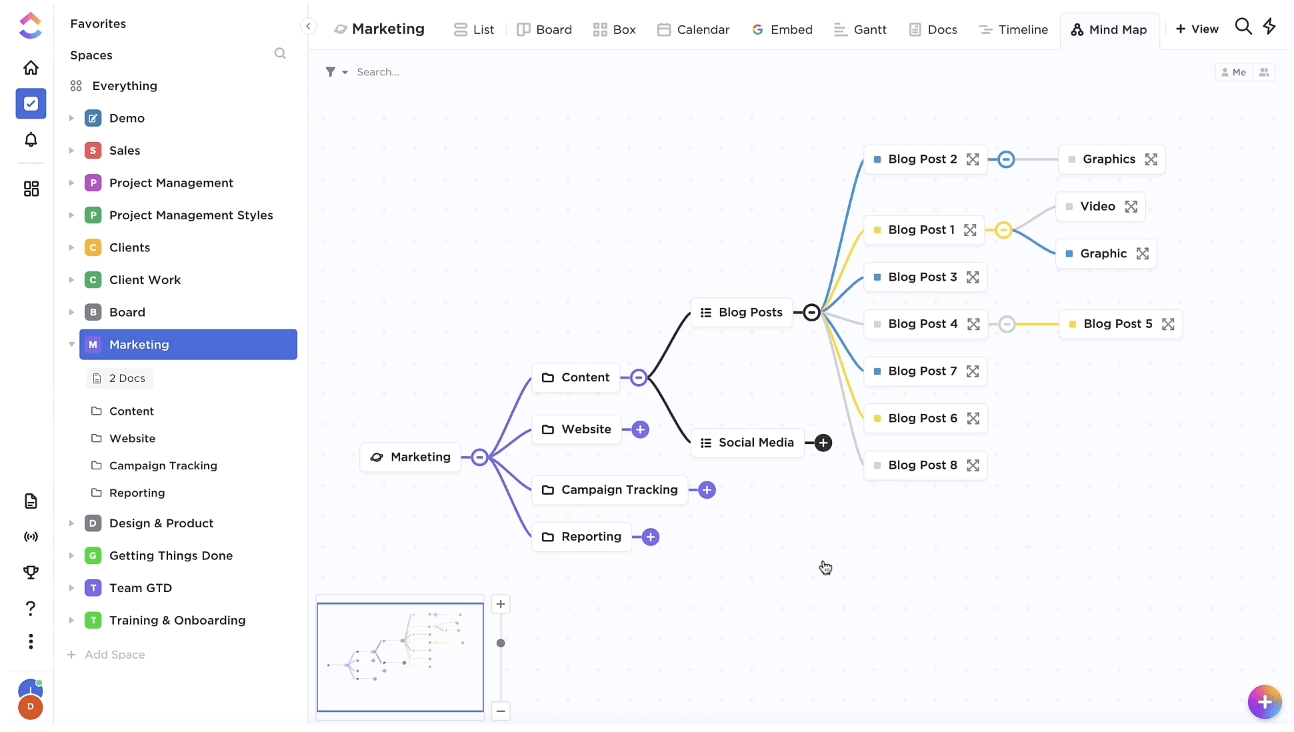
Task: Click the 2 Docs button
Action: (x=119, y=378)
